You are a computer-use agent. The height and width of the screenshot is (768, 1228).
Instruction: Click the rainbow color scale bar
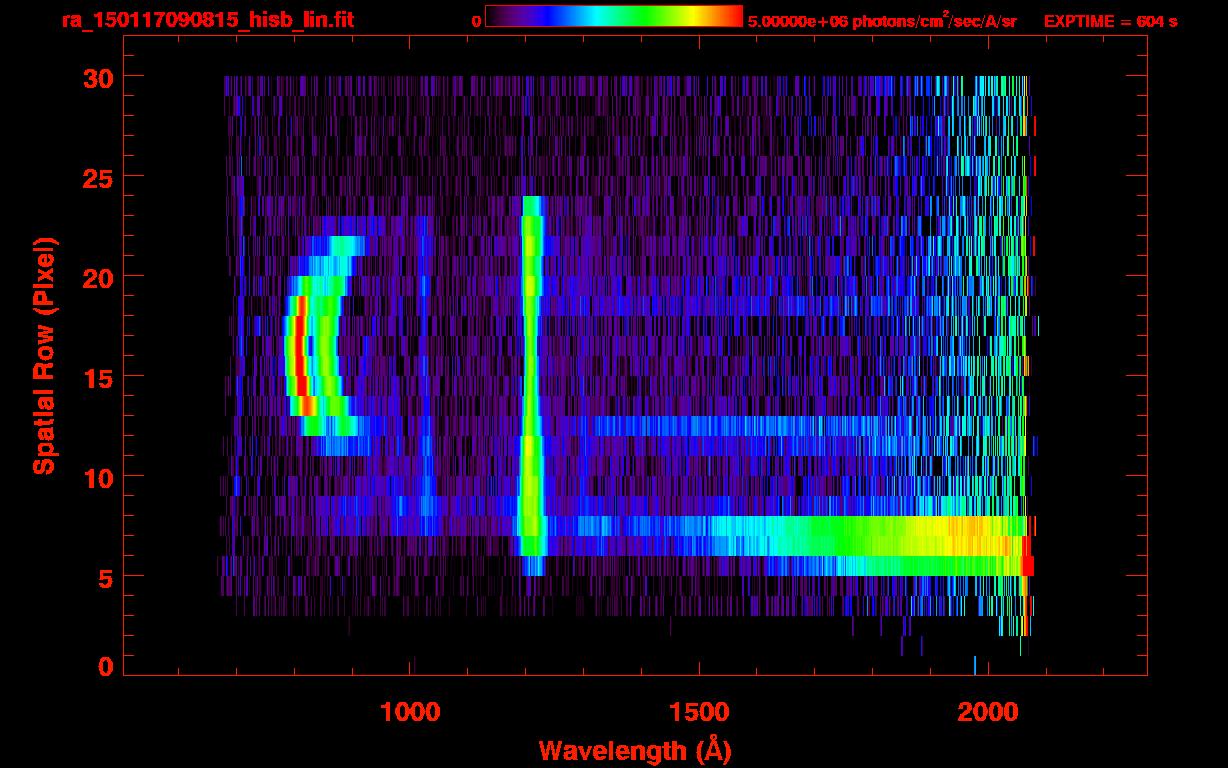click(613, 16)
